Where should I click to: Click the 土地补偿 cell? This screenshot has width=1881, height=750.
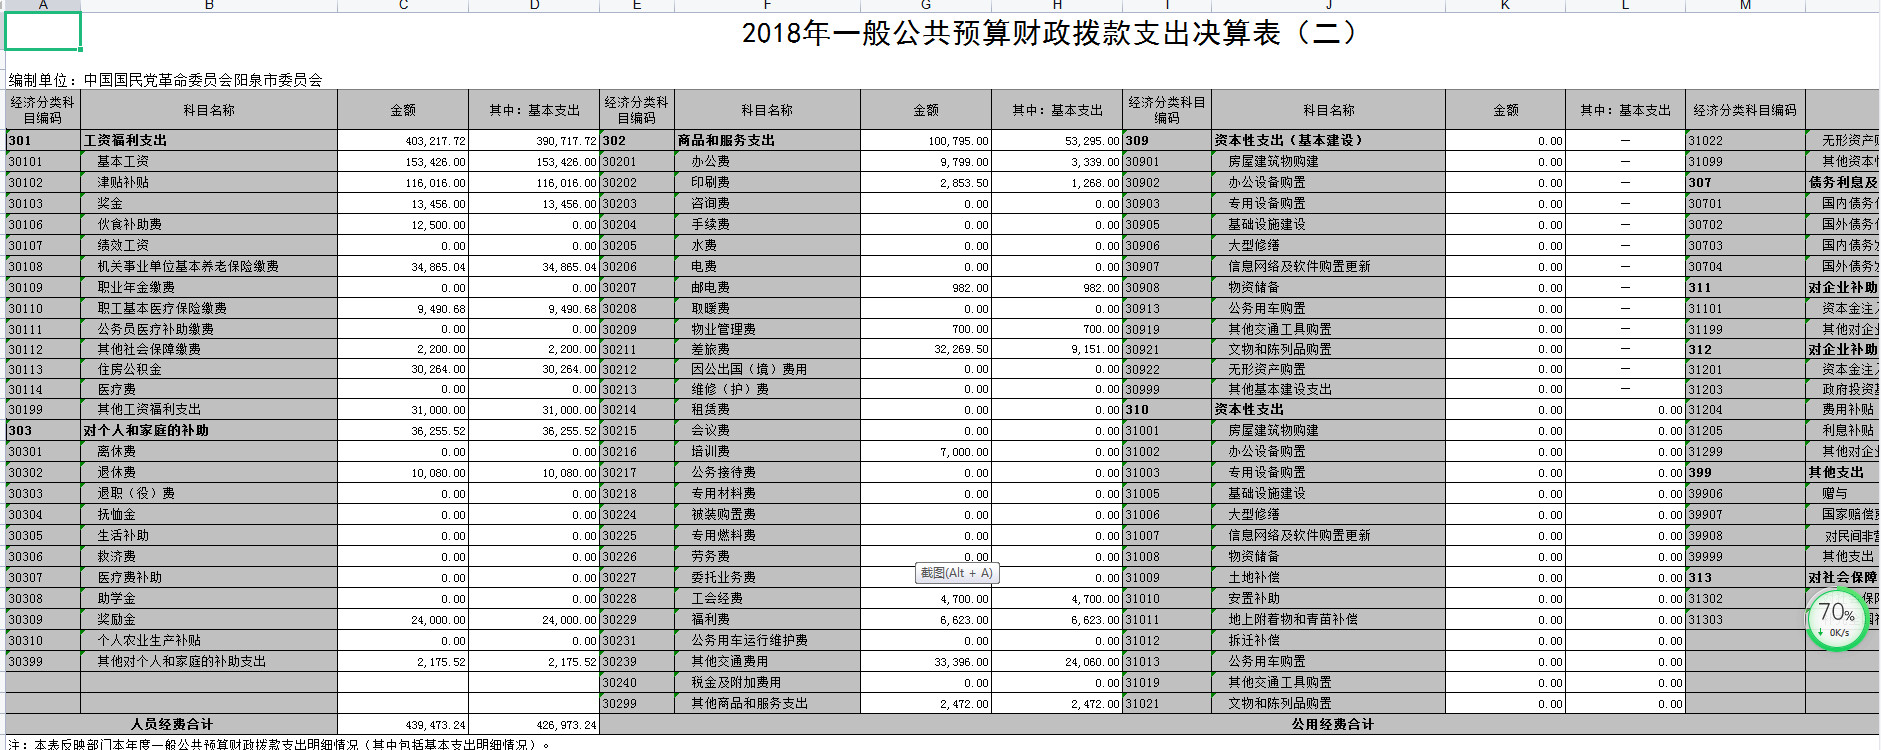[x=1328, y=578]
